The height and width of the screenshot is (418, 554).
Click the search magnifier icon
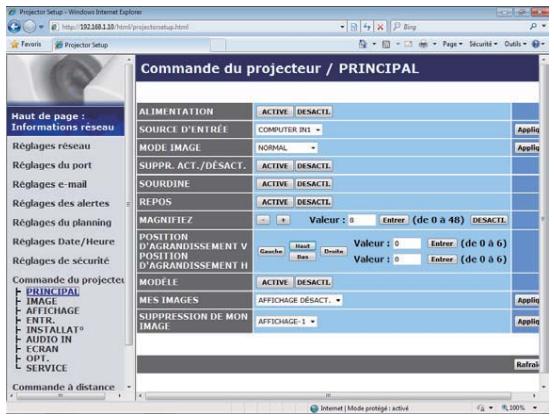click(533, 27)
